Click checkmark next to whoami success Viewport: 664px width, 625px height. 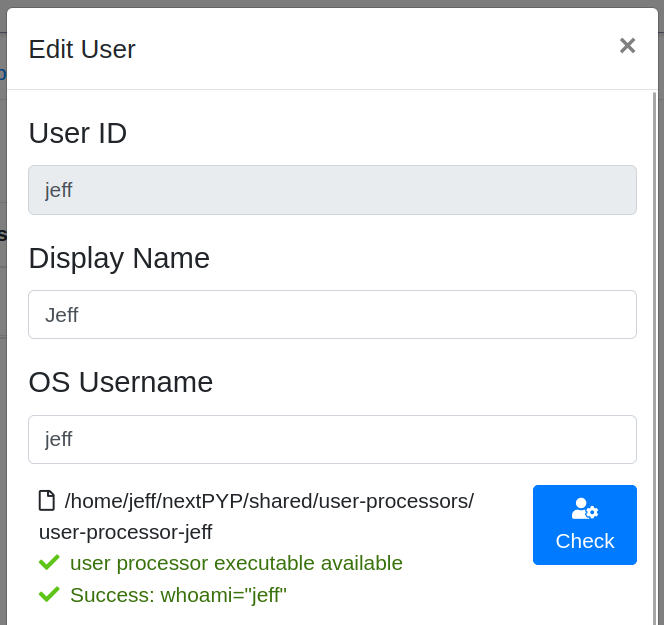tap(49, 594)
